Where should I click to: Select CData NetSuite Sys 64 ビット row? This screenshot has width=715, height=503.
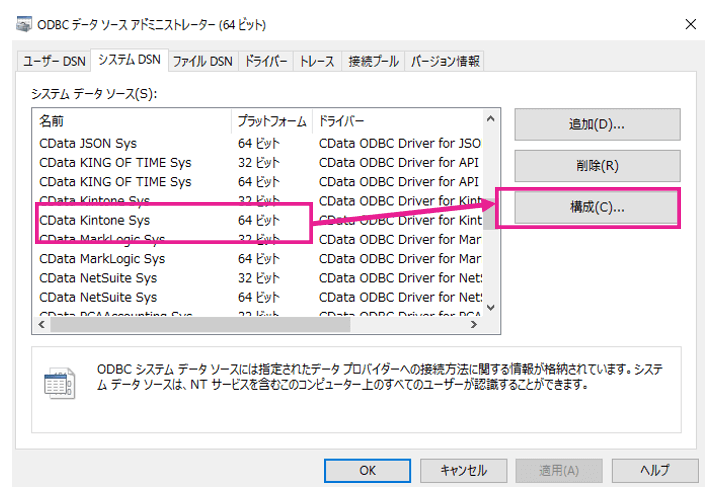click(x=258, y=297)
